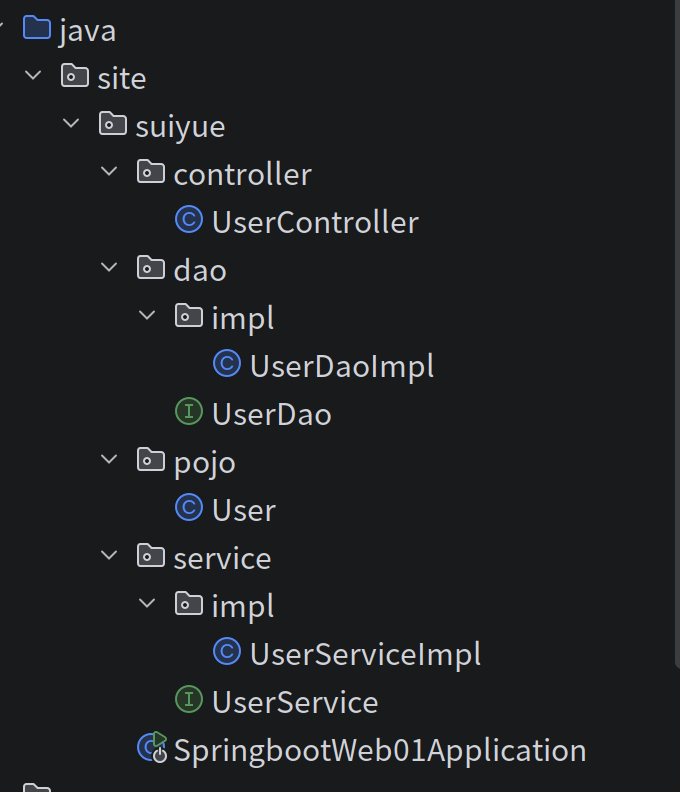Select the UserDao interface label
The height and width of the screenshot is (792, 680).
[271, 414]
